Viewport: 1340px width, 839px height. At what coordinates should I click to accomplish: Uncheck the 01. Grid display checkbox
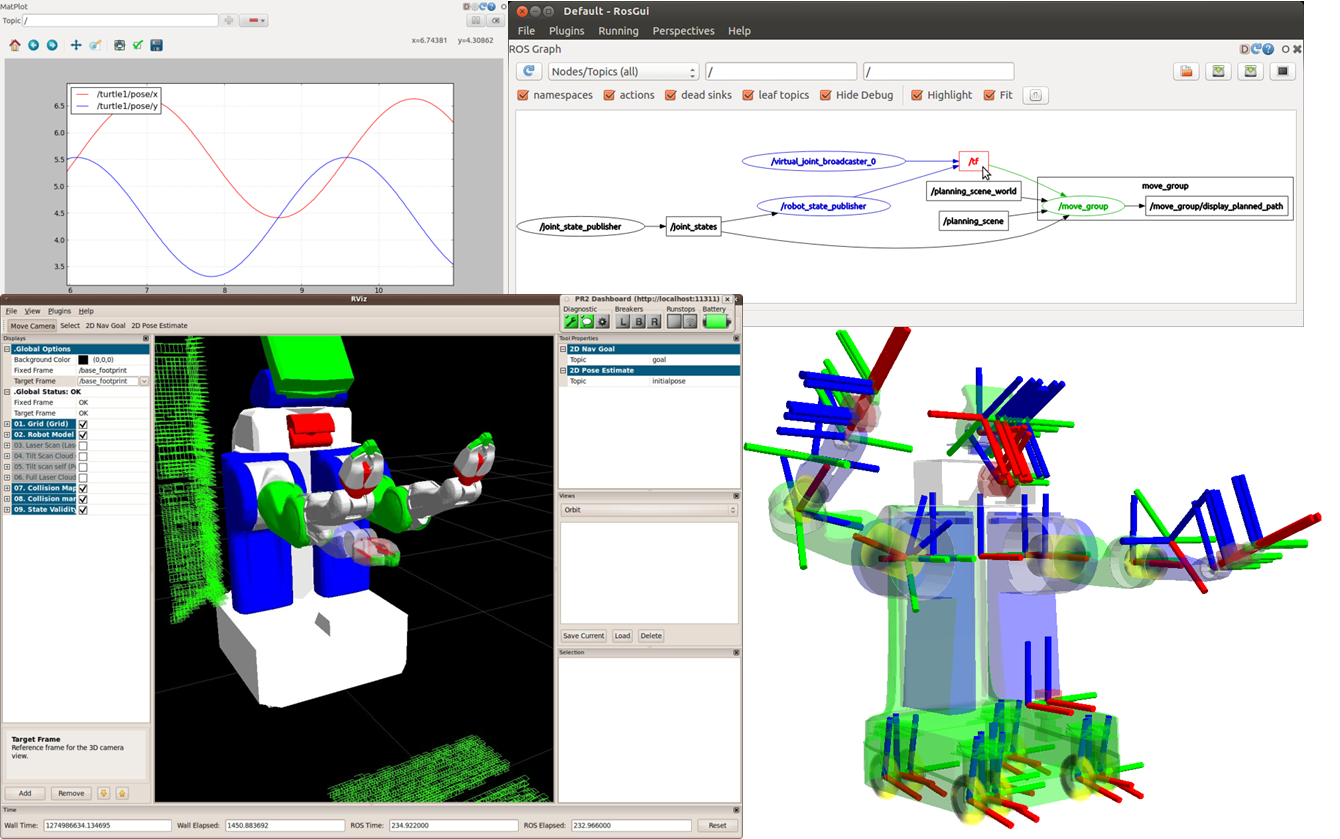pos(83,424)
